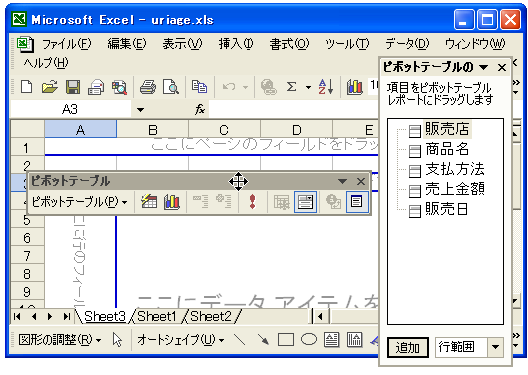The height and width of the screenshot is (375, 528).
Task: Open the 表示(V) menu
Action: pos(183,44)
